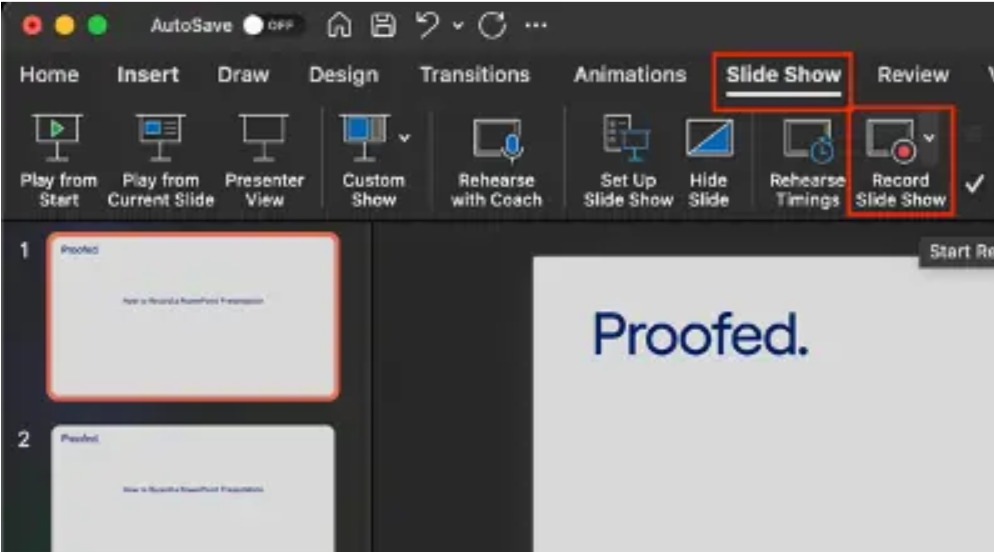Select slide 2 thumbnail
Image resolution: width=994 pixels, height=552 pixels.
click(x=193, y=488)
